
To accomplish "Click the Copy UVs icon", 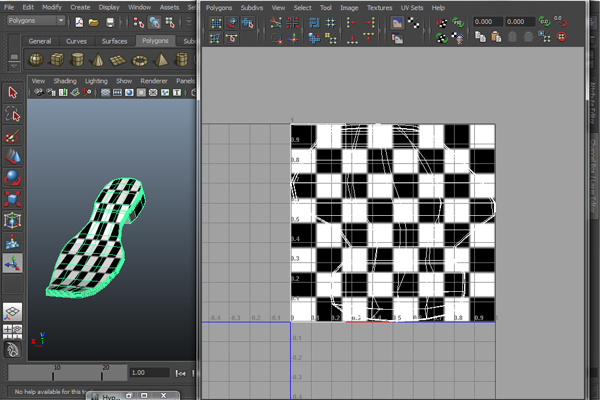I will 480,37.
